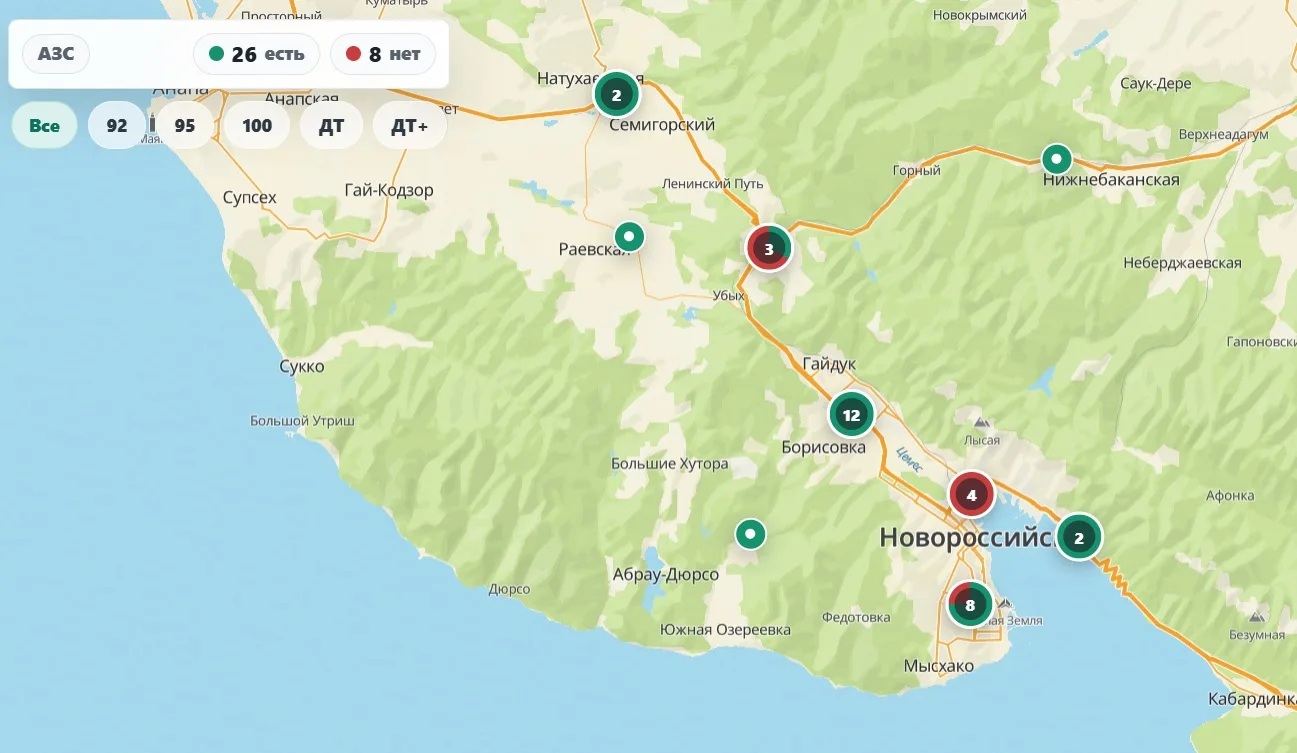Toggle the 100 fuel filter

257,126
